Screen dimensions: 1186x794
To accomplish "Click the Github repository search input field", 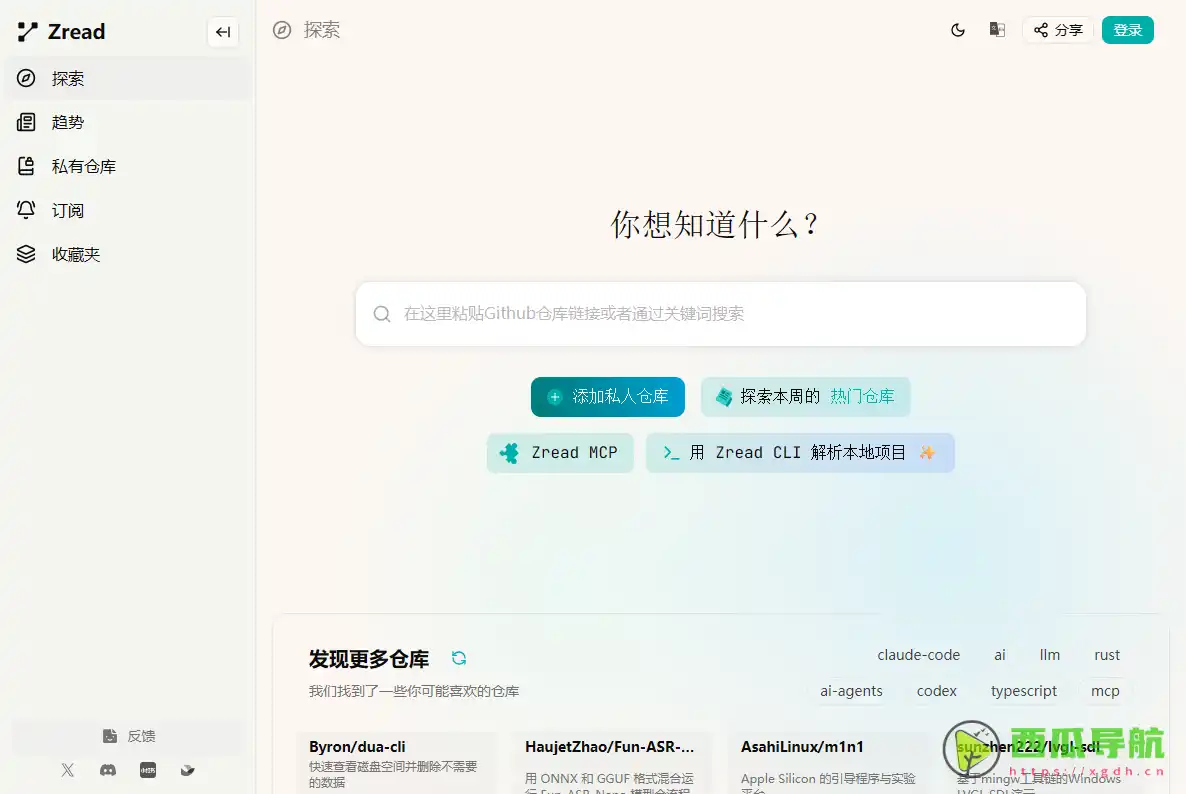I will 721,314.
